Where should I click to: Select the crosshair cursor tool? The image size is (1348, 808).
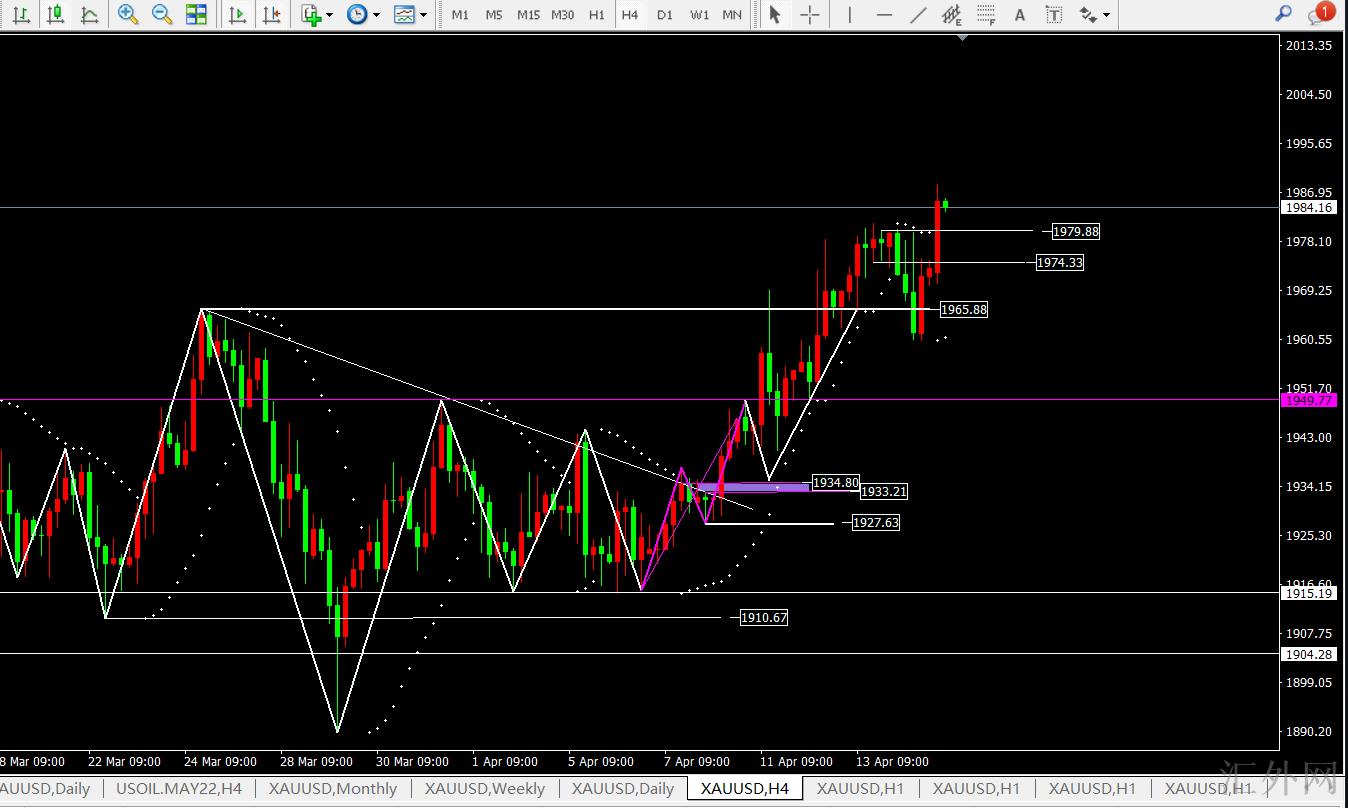(x=810, y=15)
